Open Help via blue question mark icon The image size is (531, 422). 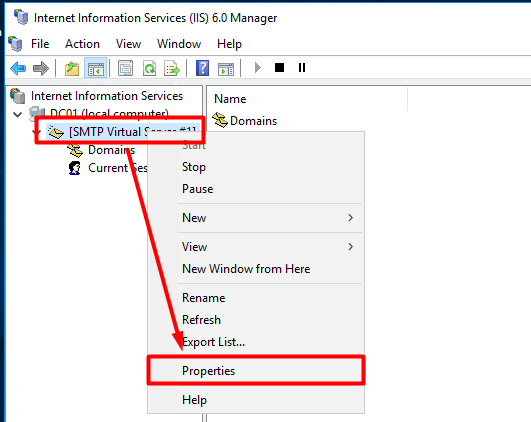pyautogui.click(x=203, y=68)
